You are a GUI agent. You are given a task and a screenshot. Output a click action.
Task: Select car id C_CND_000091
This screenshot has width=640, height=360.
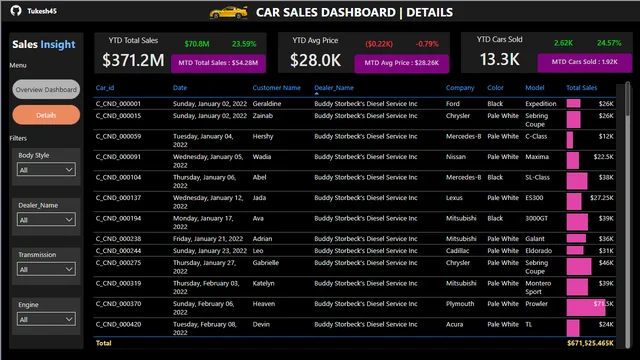click(118, 157)
